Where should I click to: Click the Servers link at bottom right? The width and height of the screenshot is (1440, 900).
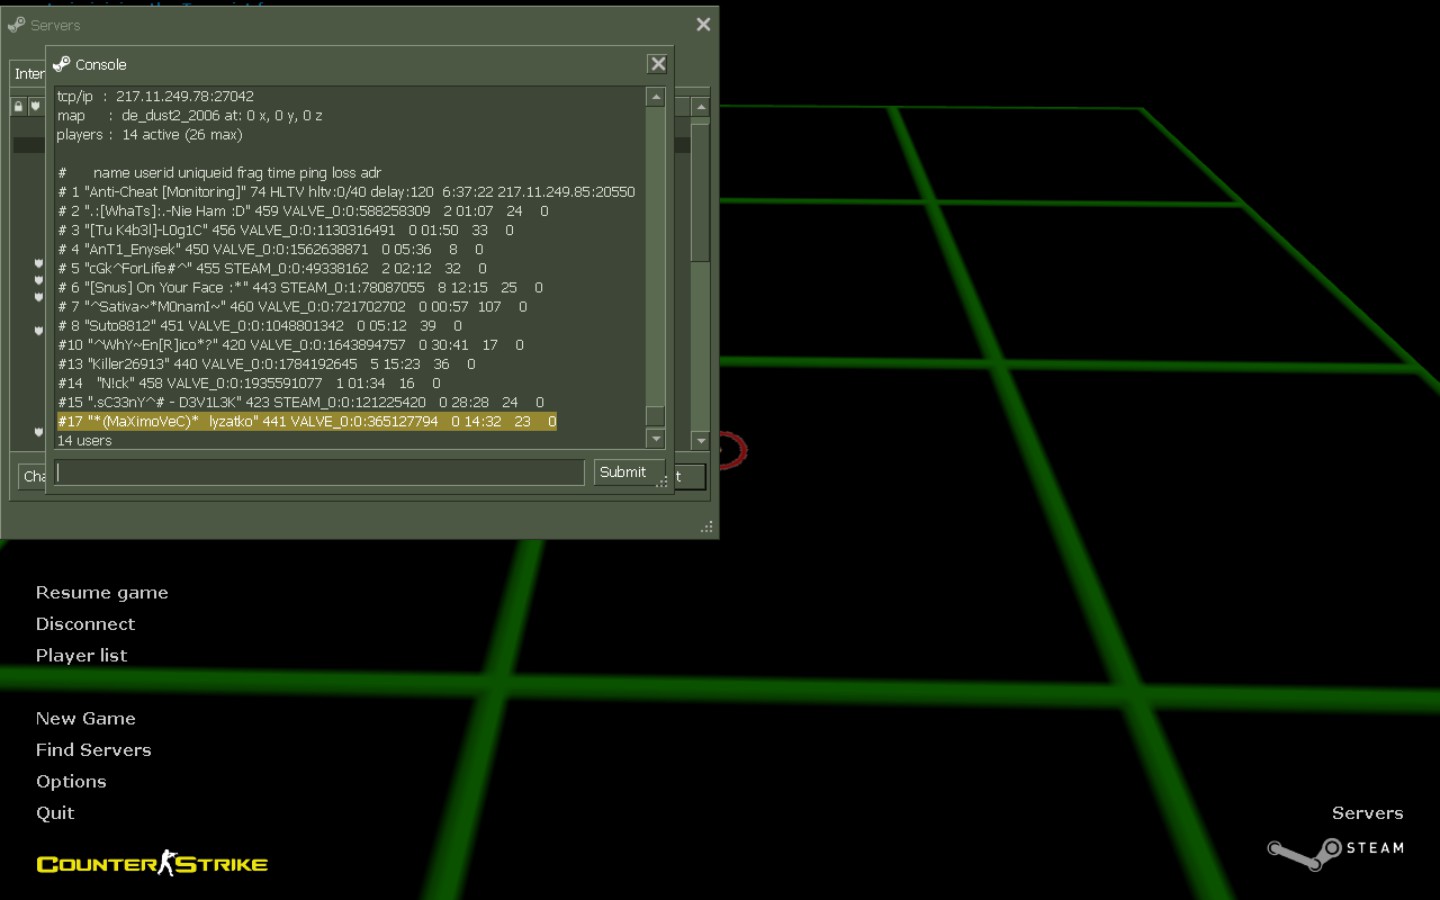coord(1367,813)
